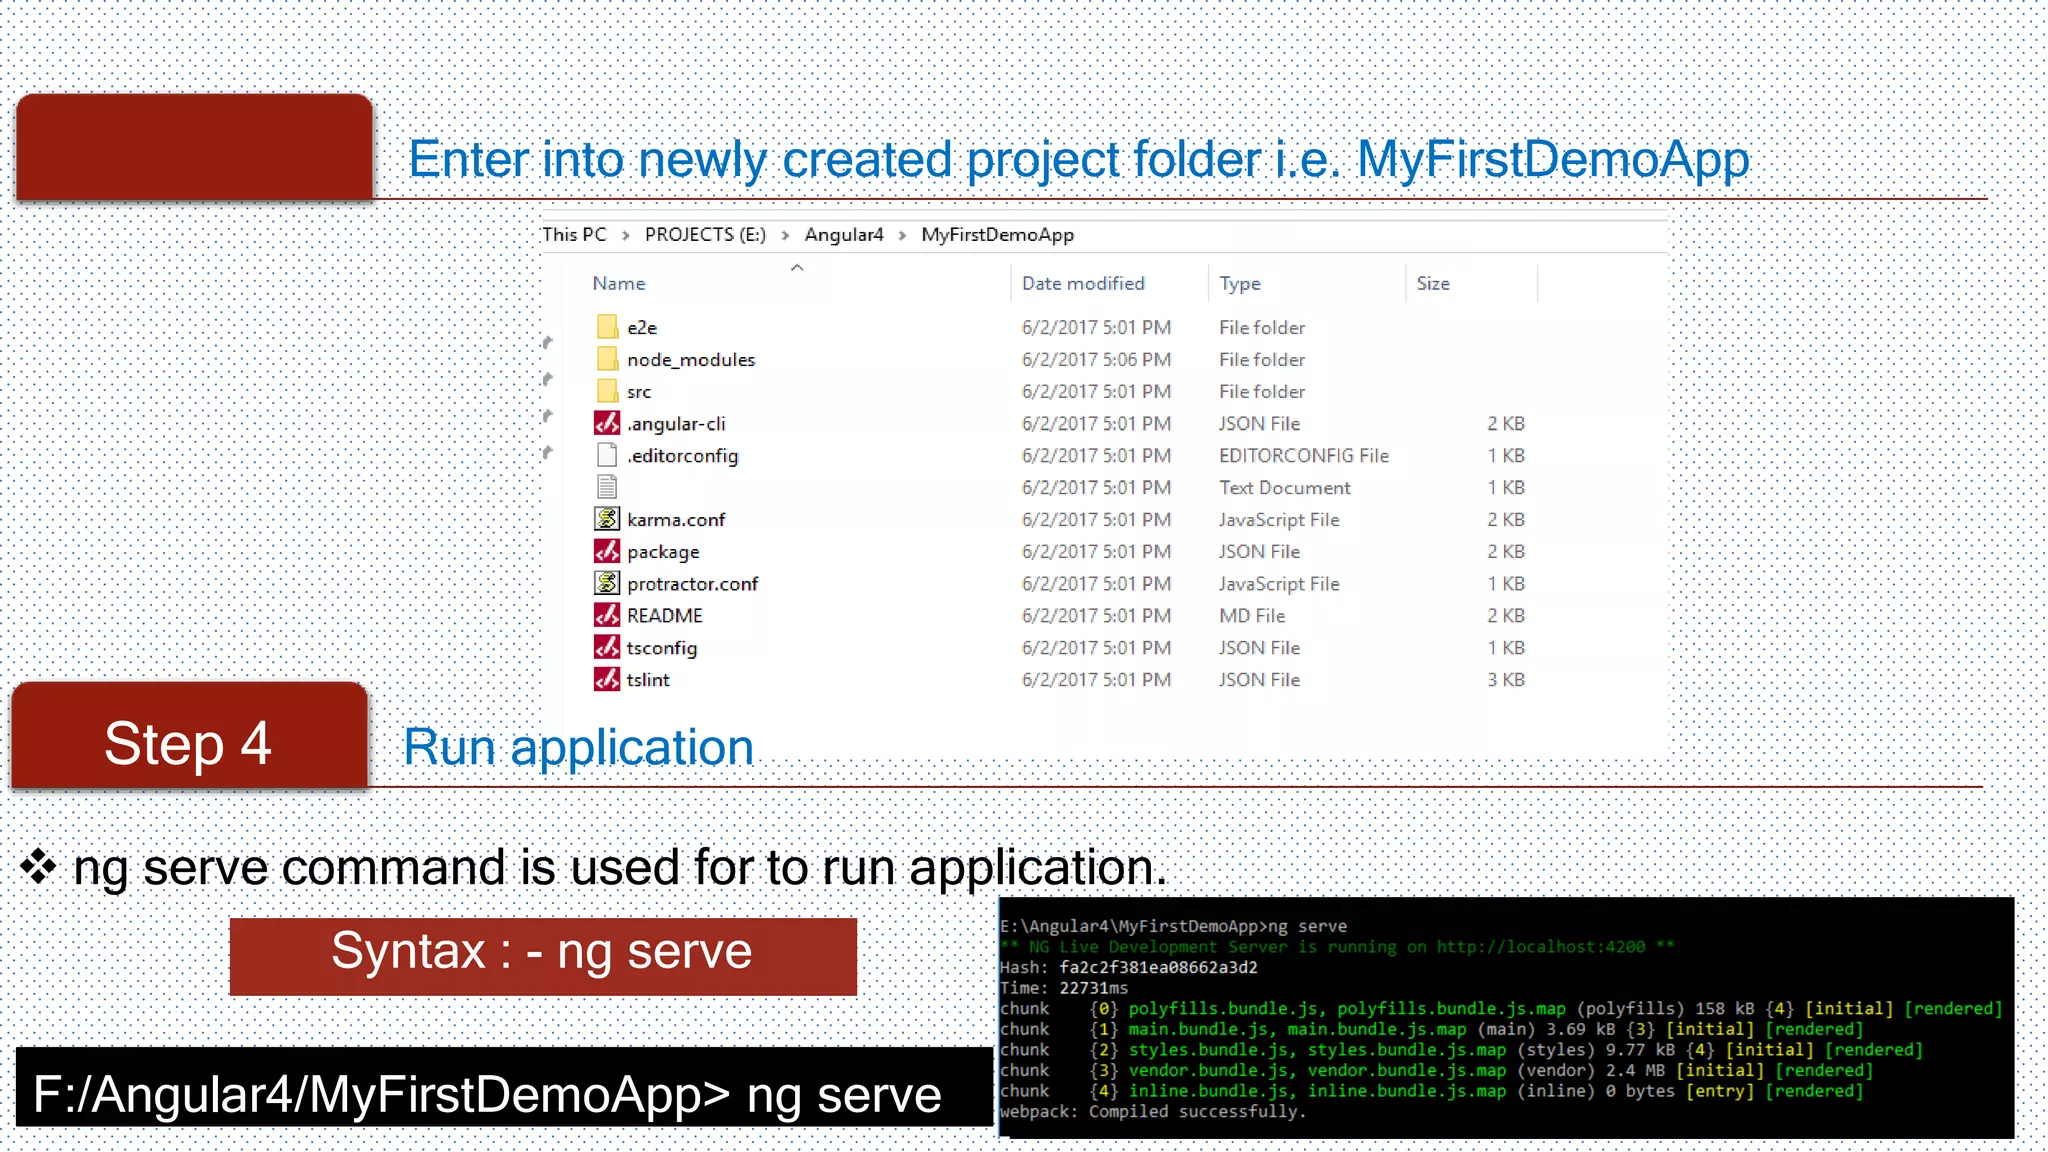This screenshot has width=2048, height=1152.
Task: Select the .angular-cli file name
Action: 676,423
